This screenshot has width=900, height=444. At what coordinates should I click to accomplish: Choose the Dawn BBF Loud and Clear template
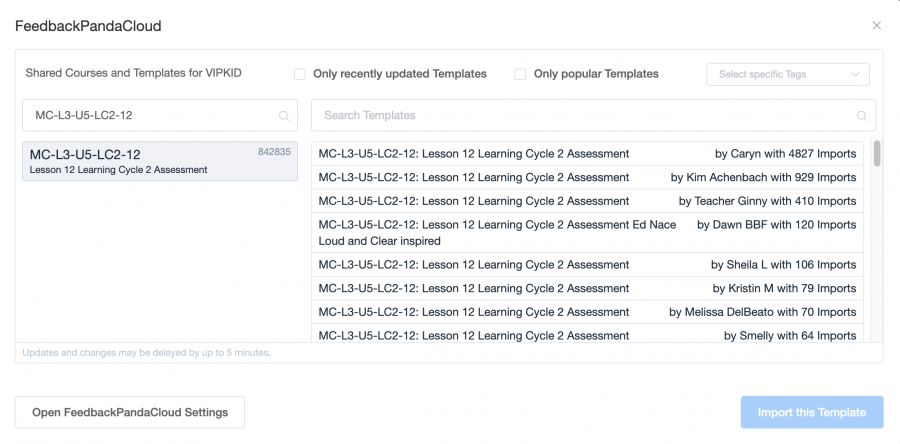(x=587, y=233)
